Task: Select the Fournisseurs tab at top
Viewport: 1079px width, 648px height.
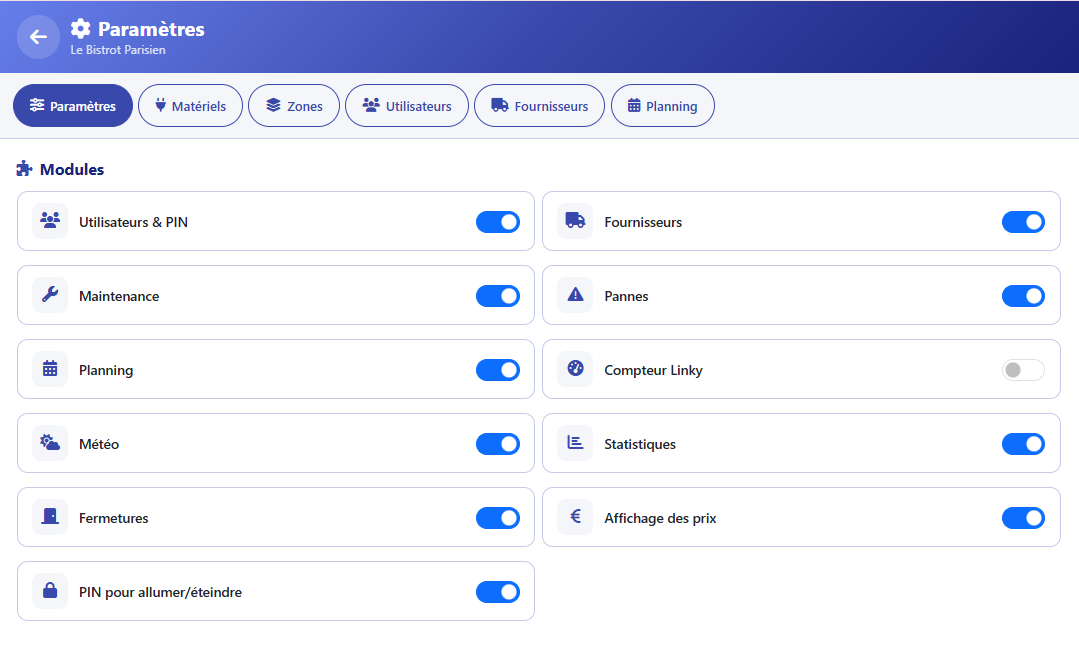Action: click(539, 106)
